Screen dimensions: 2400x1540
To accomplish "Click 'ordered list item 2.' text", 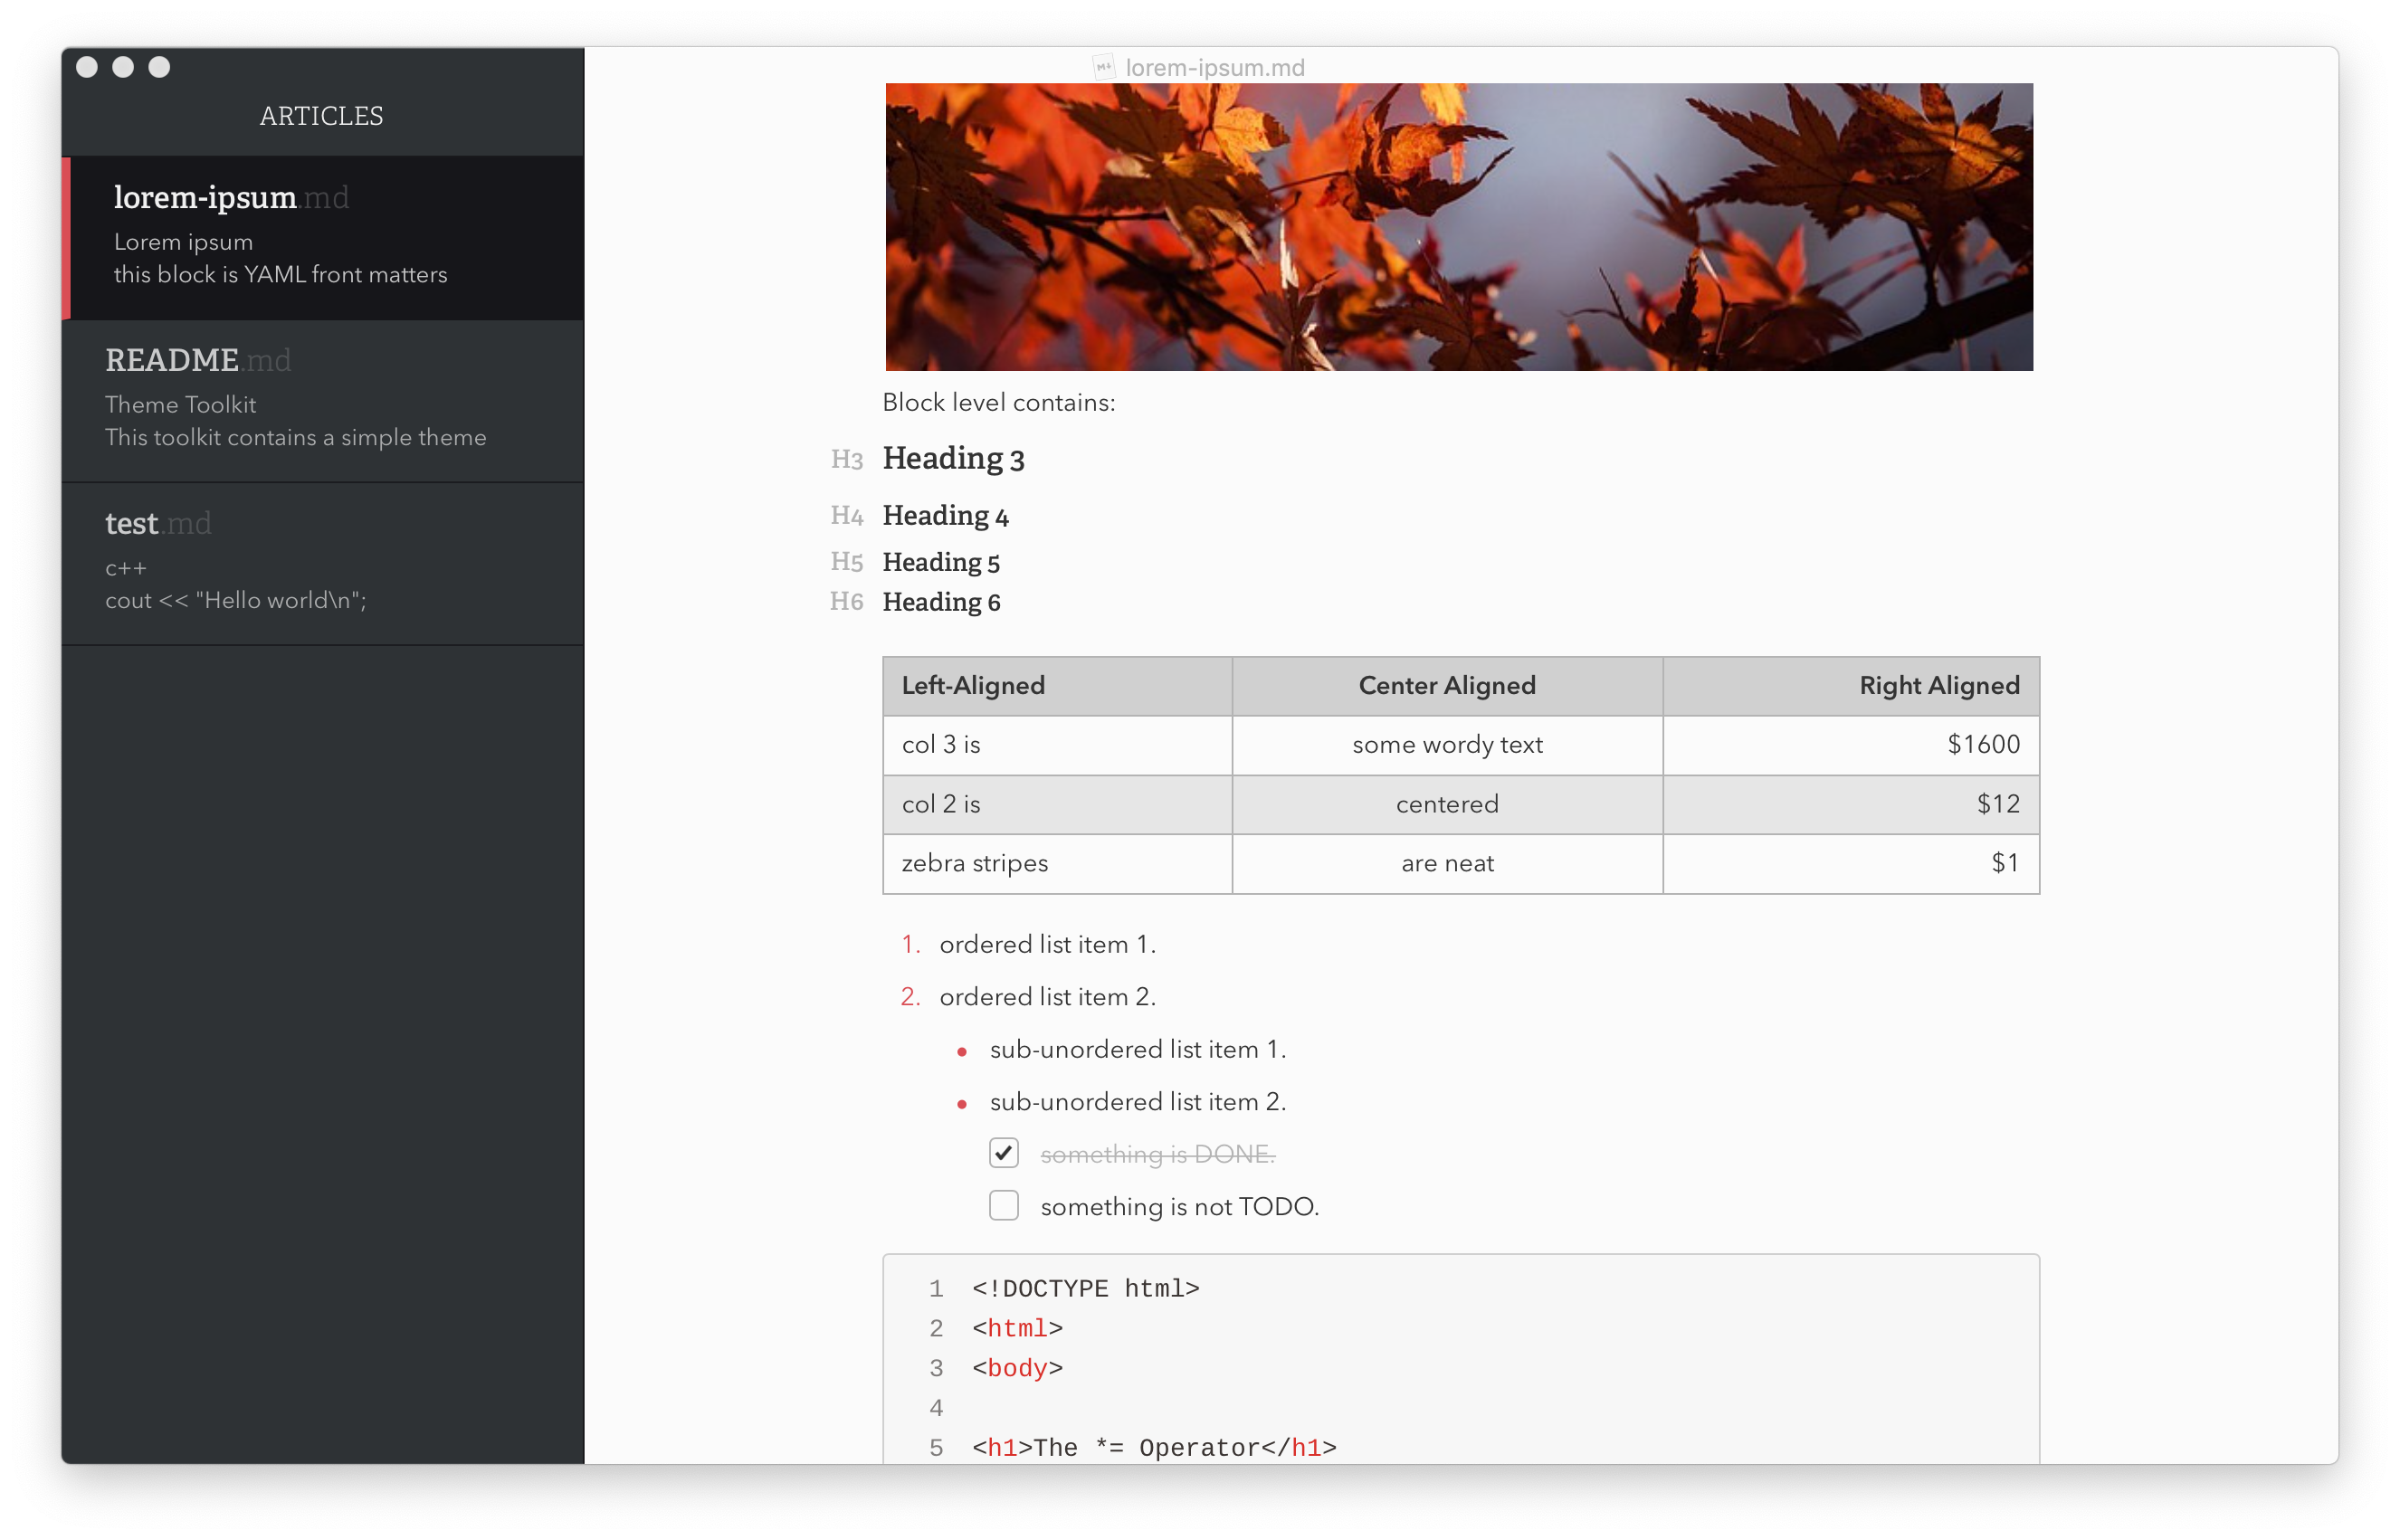I will pyautogui.click(x=1047, y=997).
